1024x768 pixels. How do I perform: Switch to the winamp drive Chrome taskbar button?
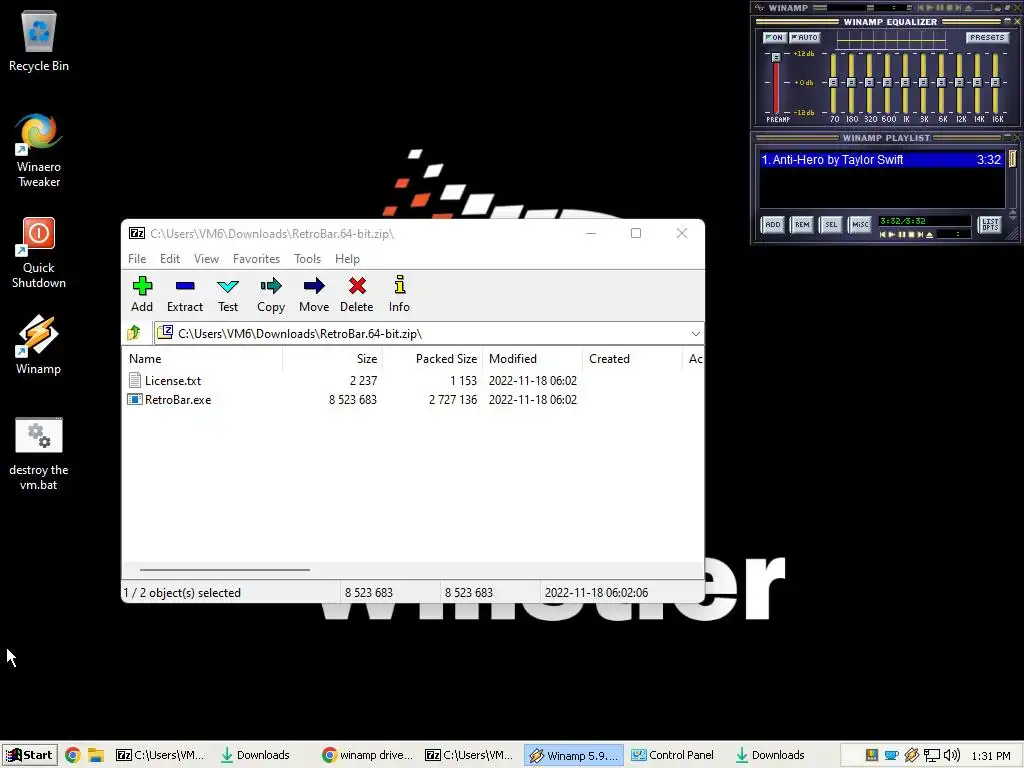pyautogui.click(x=368, y=756)
